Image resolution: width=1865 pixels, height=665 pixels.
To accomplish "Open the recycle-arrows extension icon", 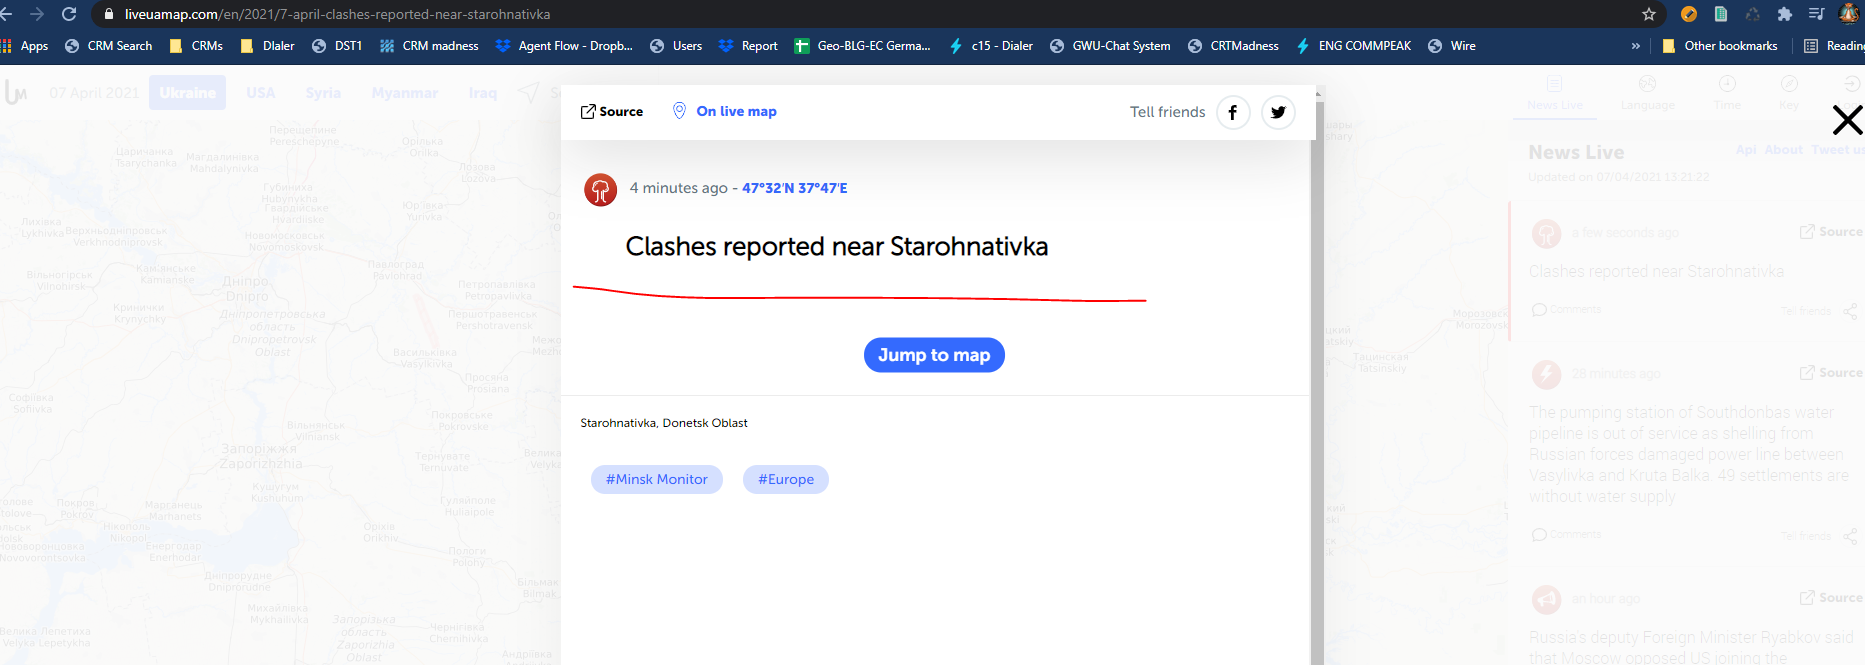I will click(1753, 14).
